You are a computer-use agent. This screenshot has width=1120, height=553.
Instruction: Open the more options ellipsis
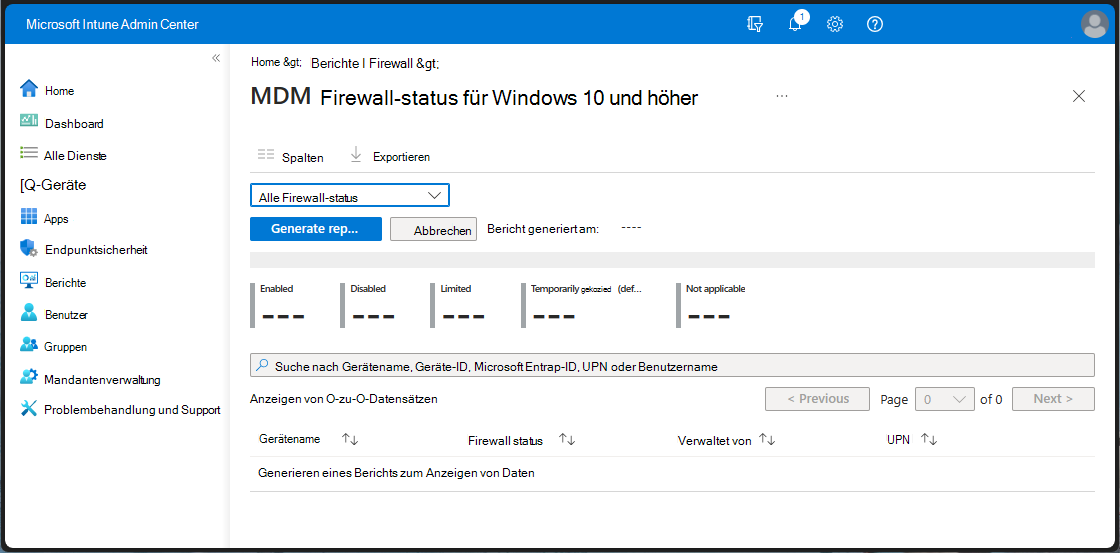pos(781,96)
